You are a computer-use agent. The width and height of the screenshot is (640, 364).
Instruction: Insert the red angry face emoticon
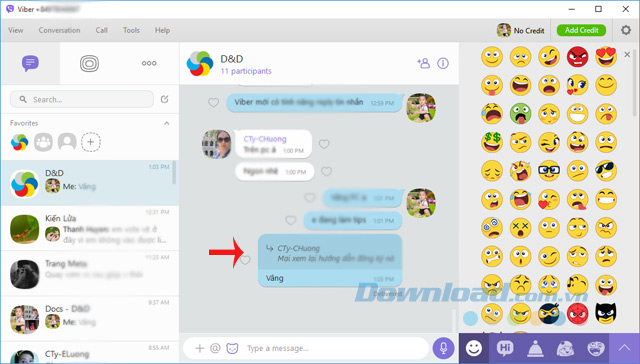coord(577,57)
